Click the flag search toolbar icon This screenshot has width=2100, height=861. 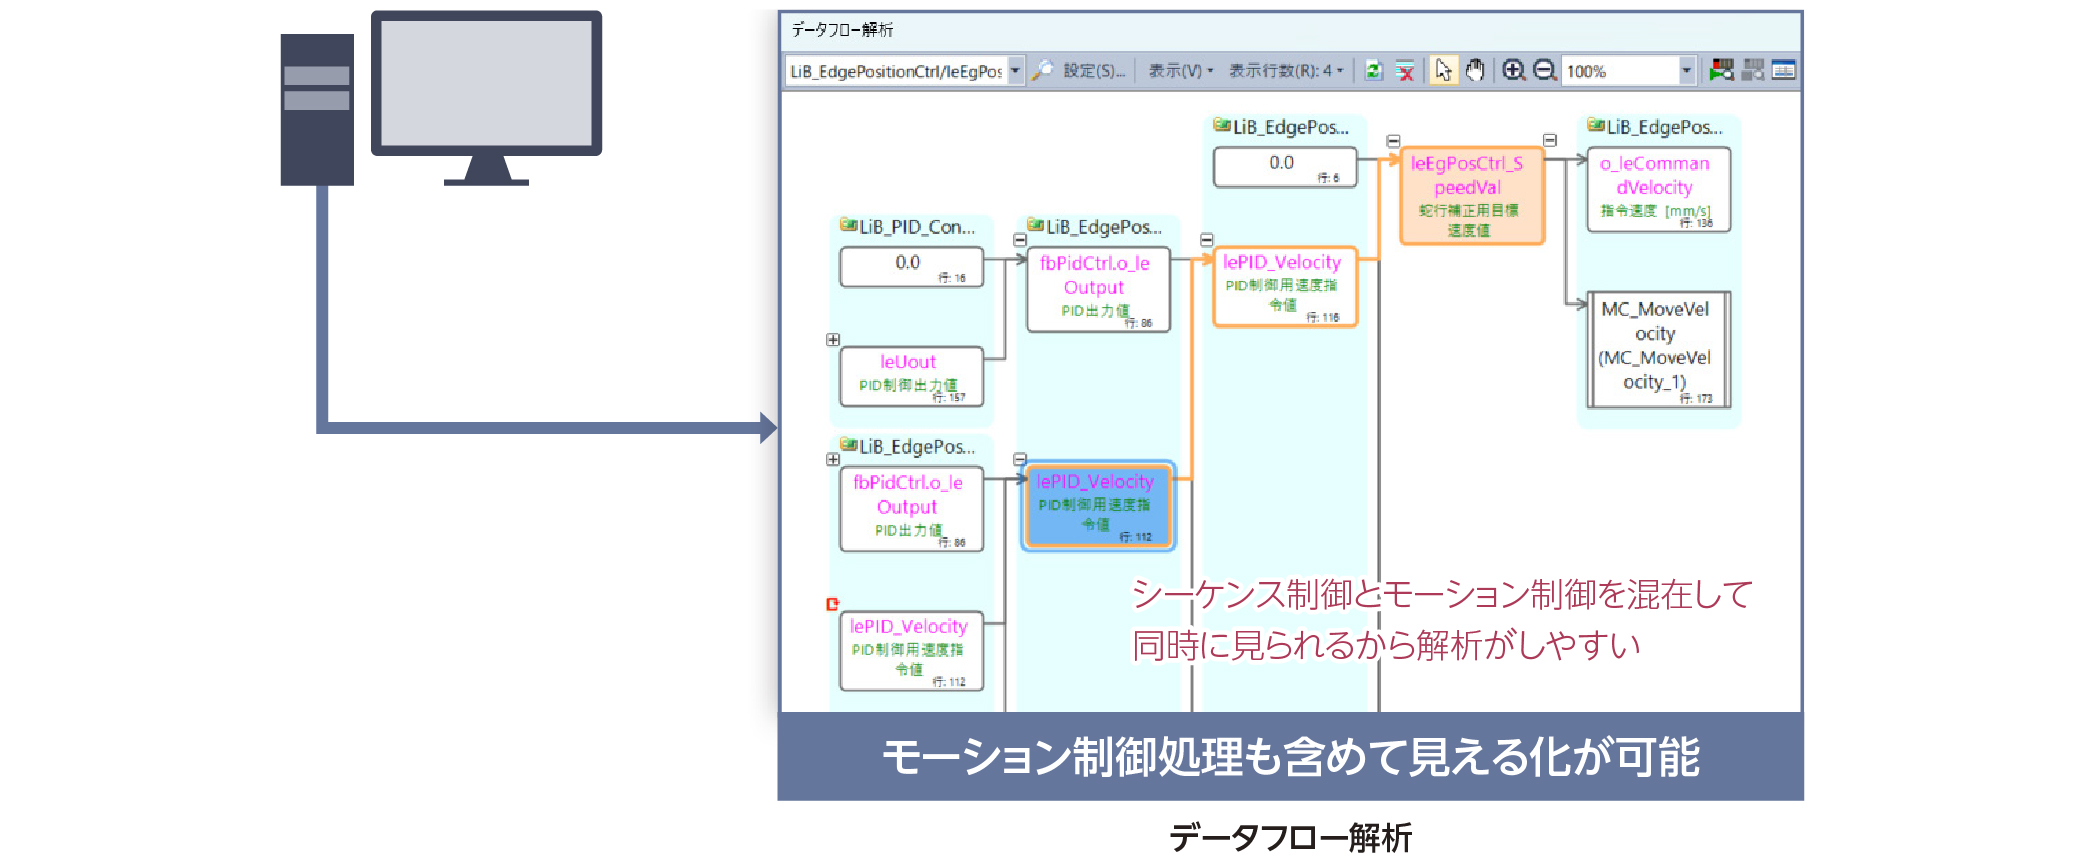pos(1721,71)
